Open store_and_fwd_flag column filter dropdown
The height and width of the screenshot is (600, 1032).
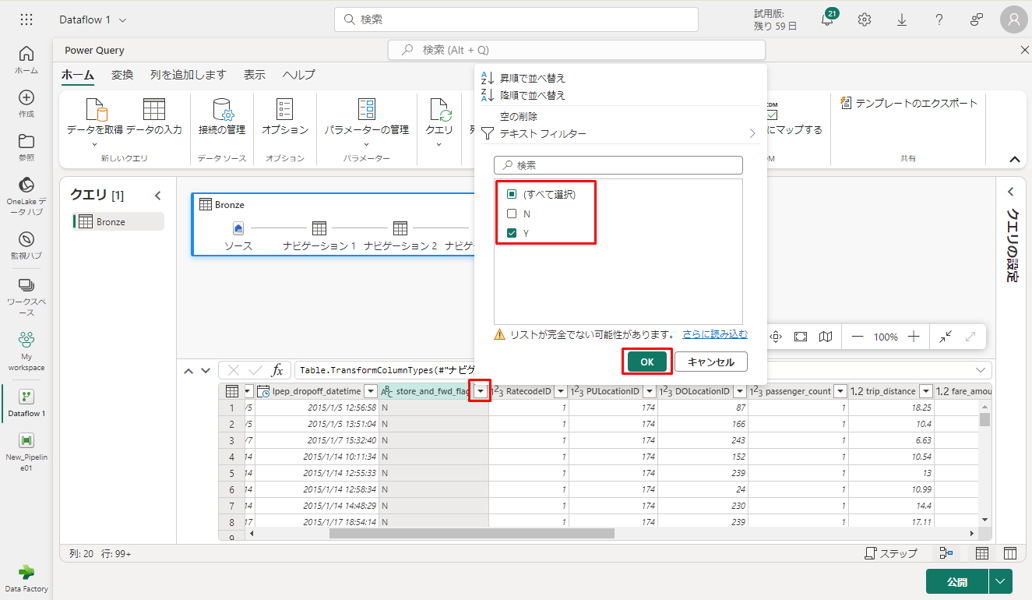click(480, 391)
